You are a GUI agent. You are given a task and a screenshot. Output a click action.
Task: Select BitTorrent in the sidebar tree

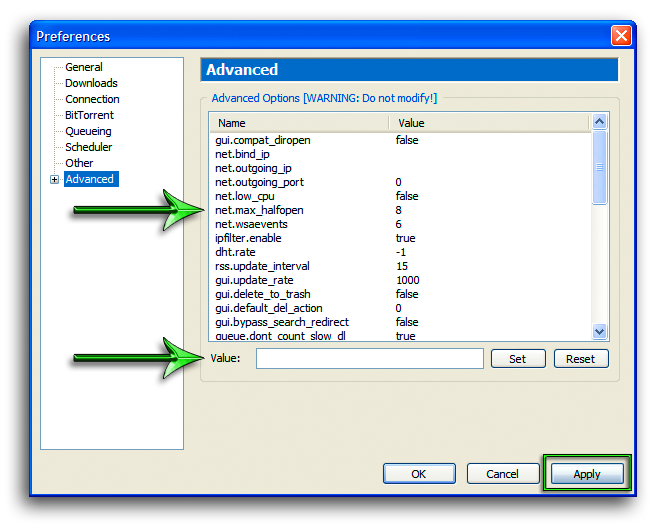[89, 115]
